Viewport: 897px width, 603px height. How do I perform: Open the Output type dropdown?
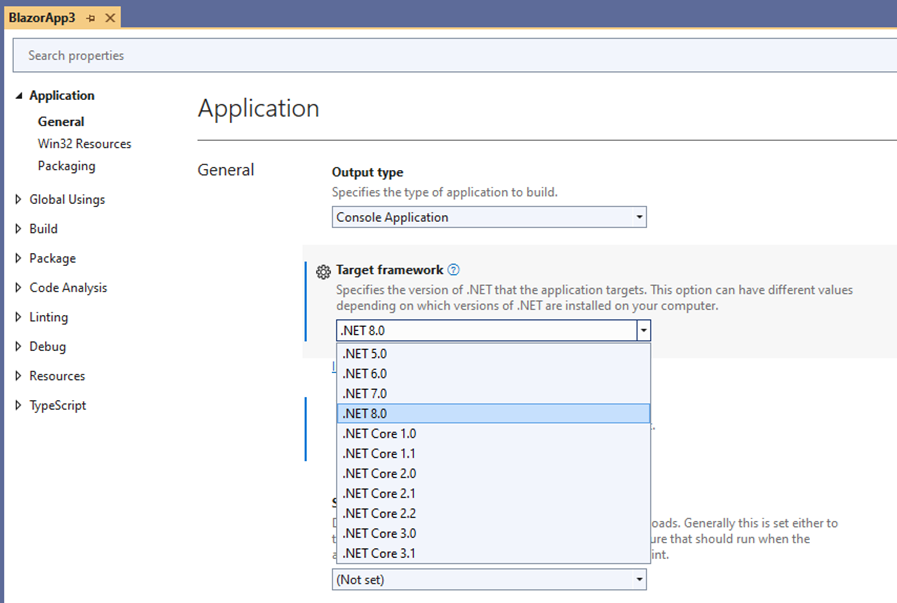638,217
